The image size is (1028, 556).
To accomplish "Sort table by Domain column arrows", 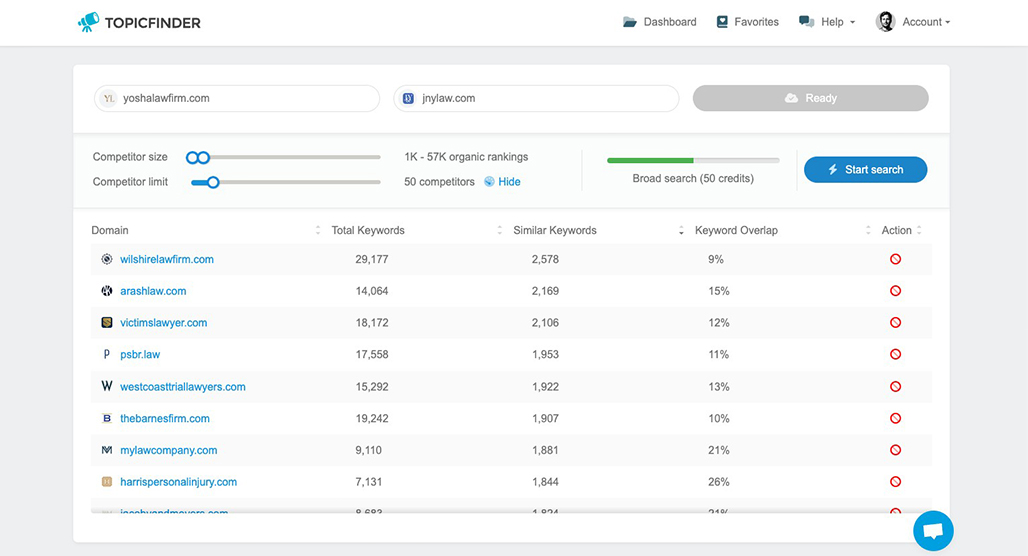I will (318, 230).
